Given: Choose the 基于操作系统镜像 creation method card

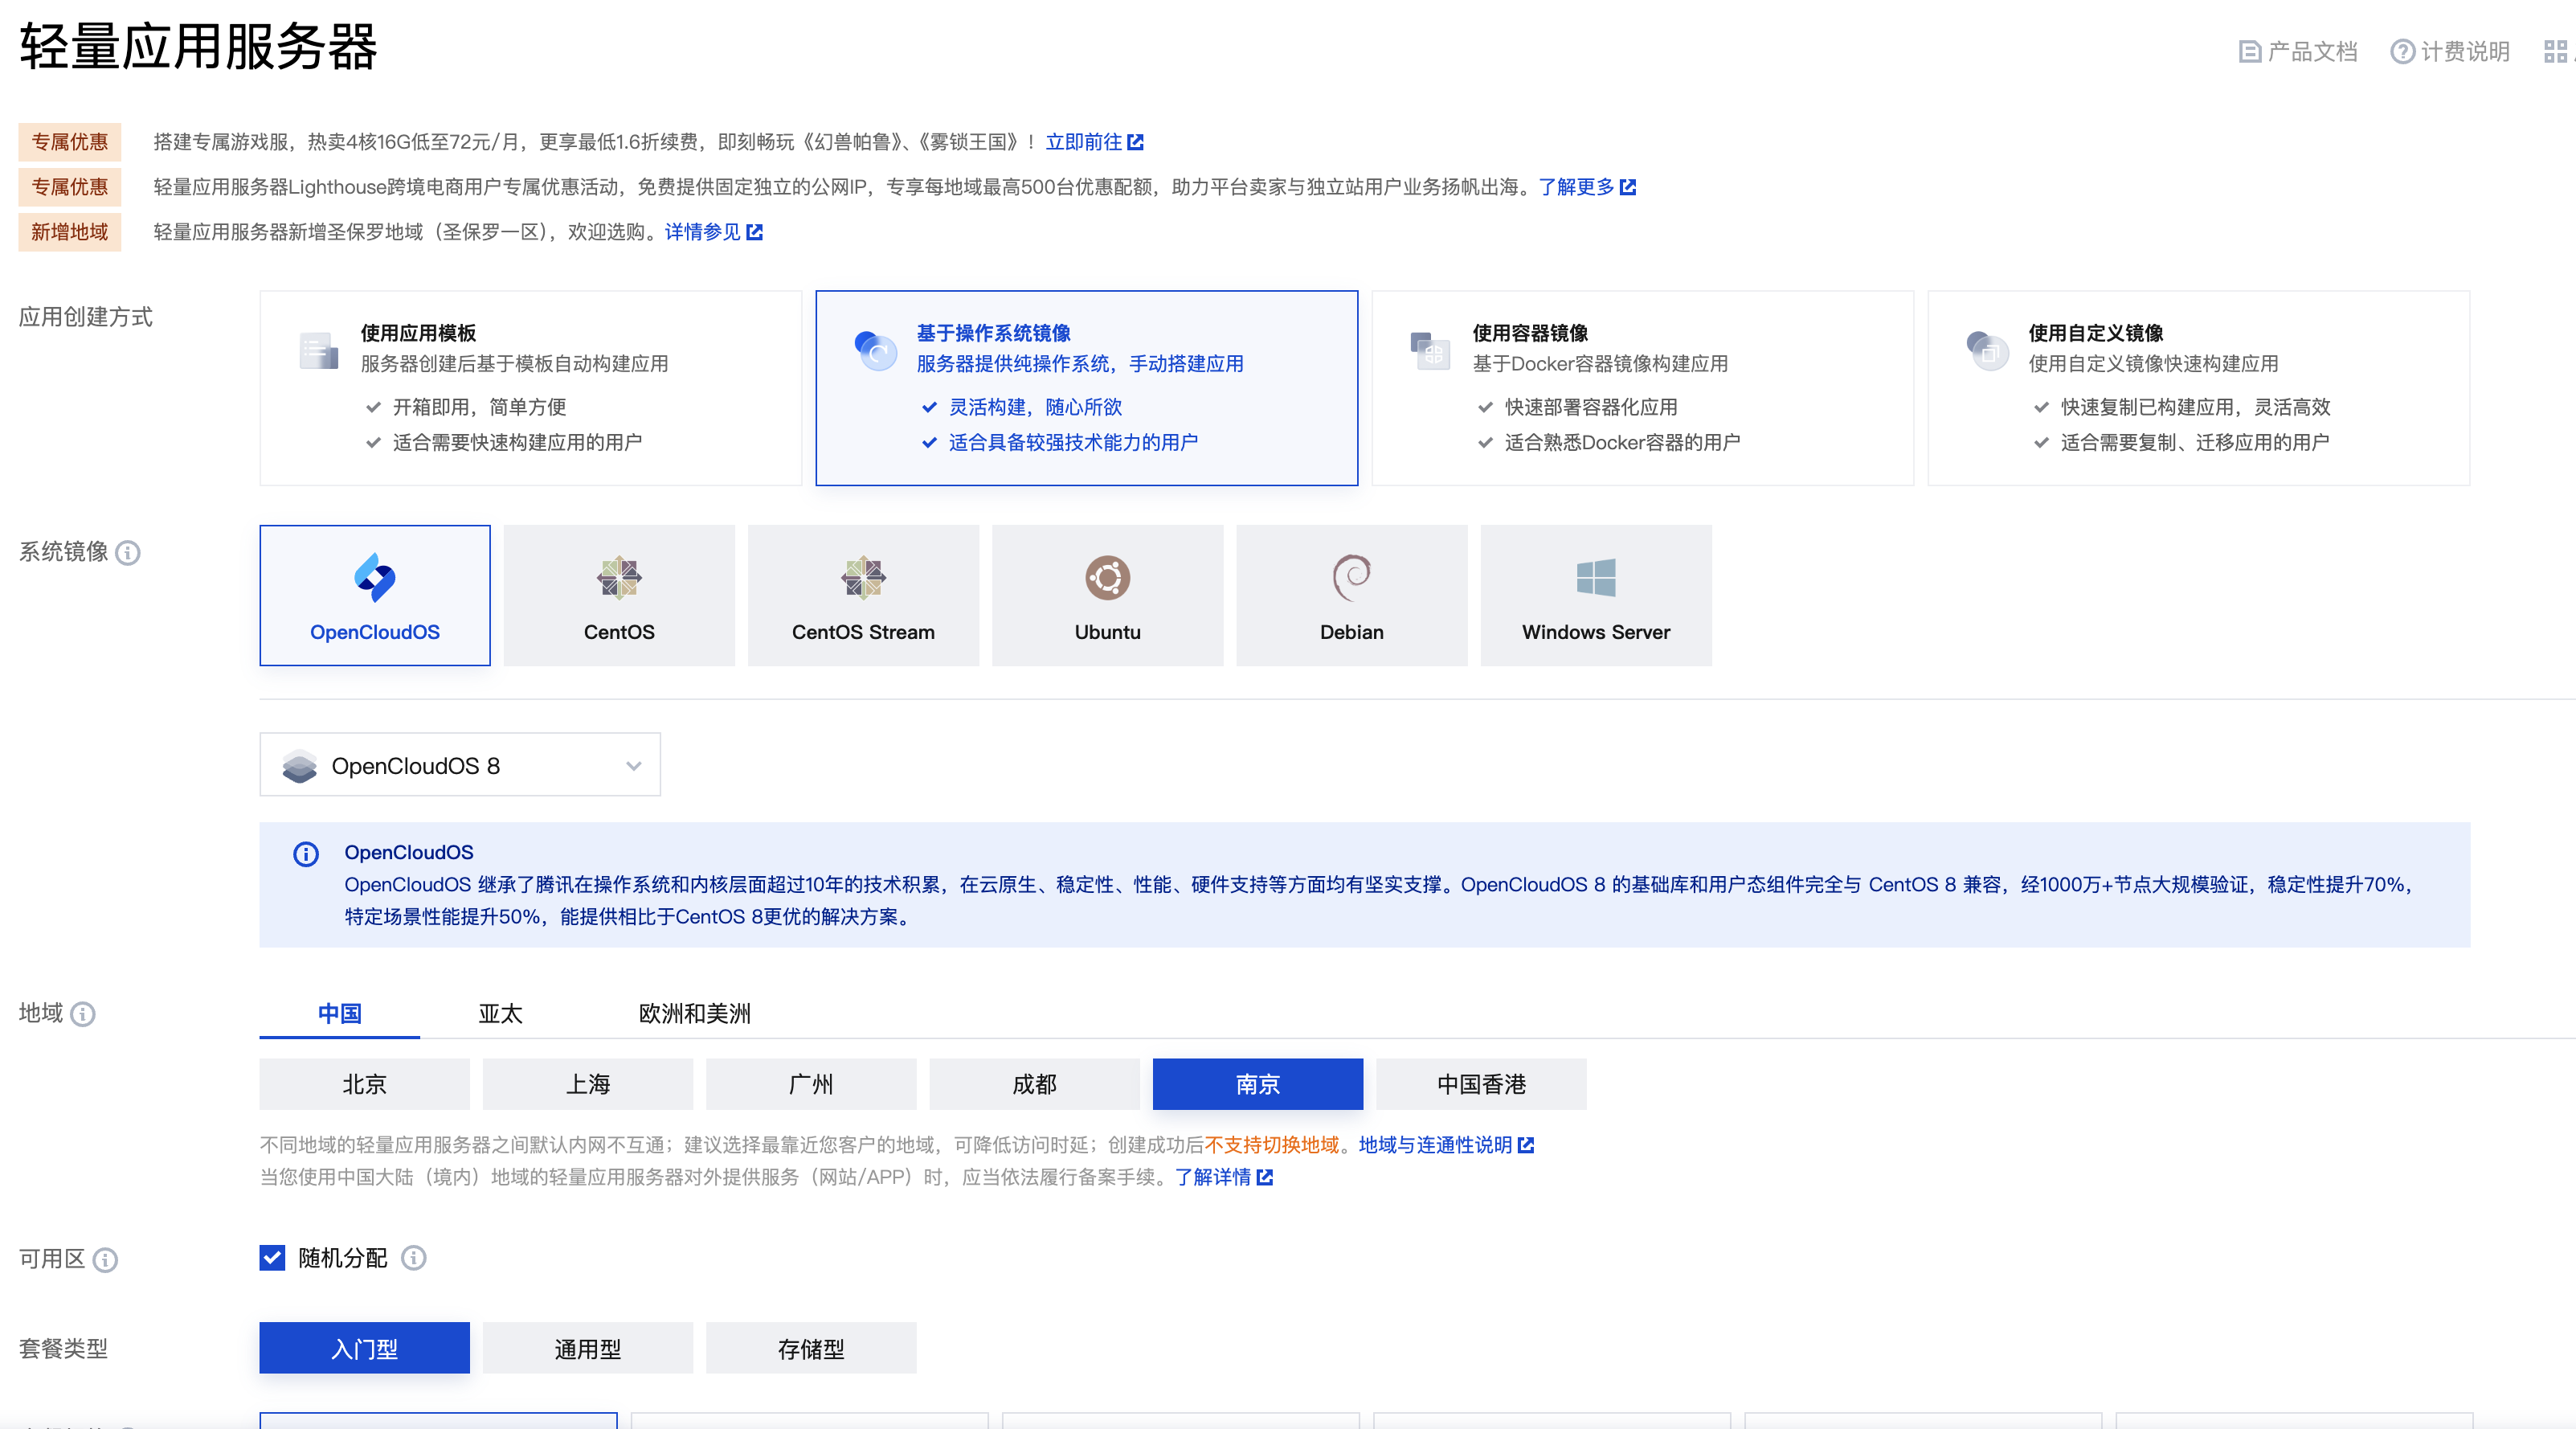Looking at the screenshot, I should [1086, 388].
